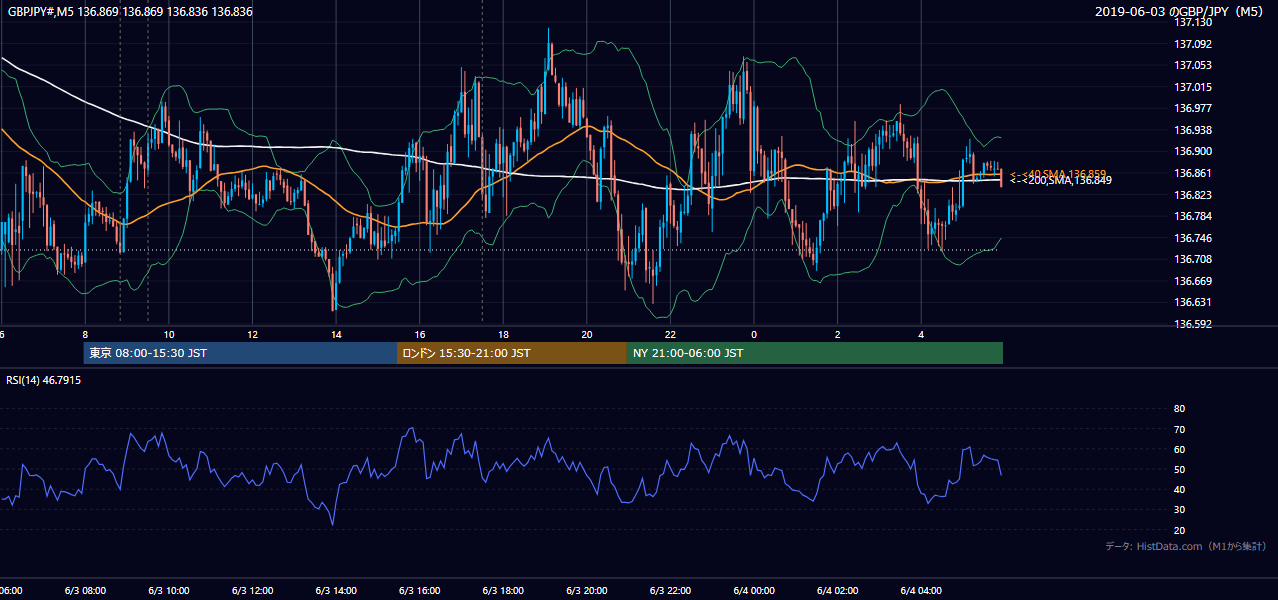The width and height of the screenshot is (1278, 600).
Task: Click the 136.592 price axis label
Action: pyautogui.click(x=1192, y=324)
